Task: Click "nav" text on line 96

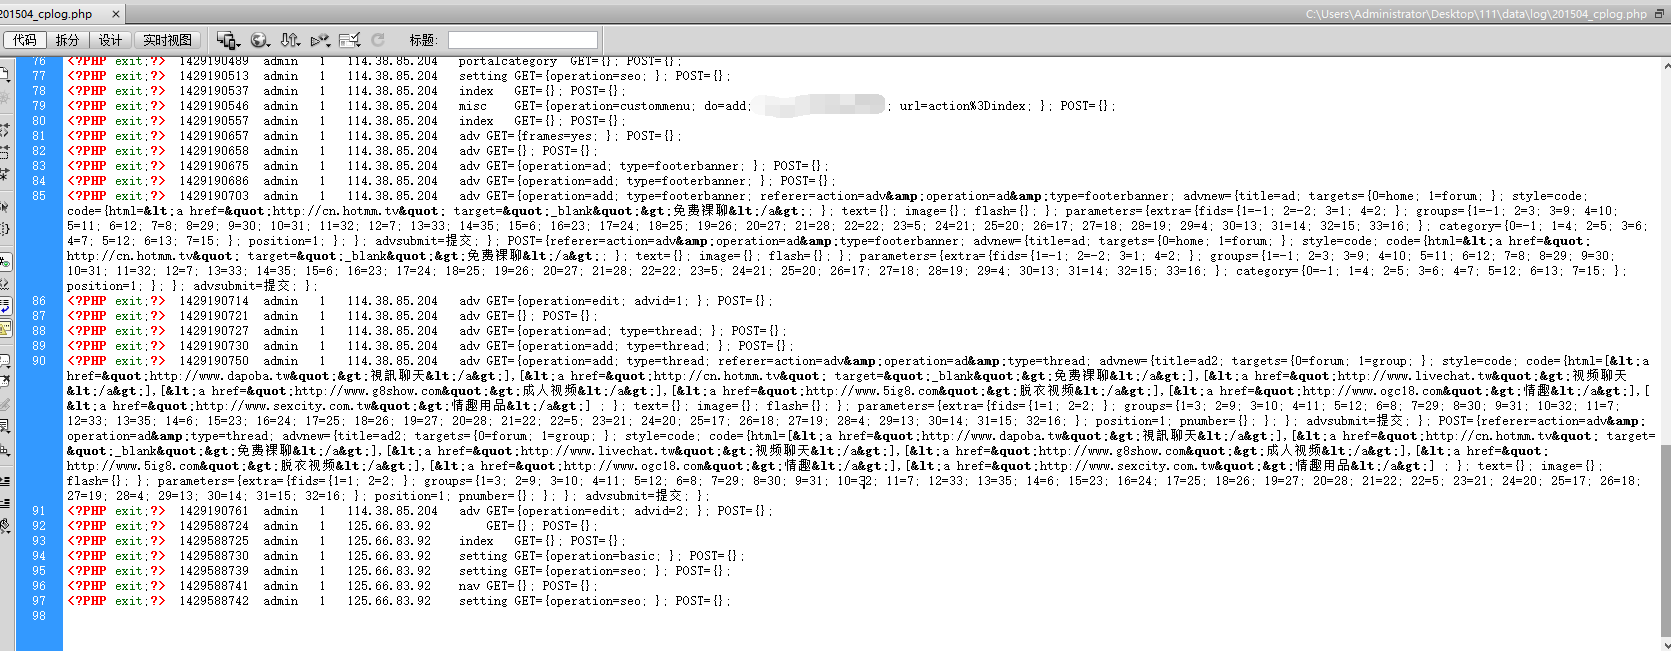Action: coord(469,586)
